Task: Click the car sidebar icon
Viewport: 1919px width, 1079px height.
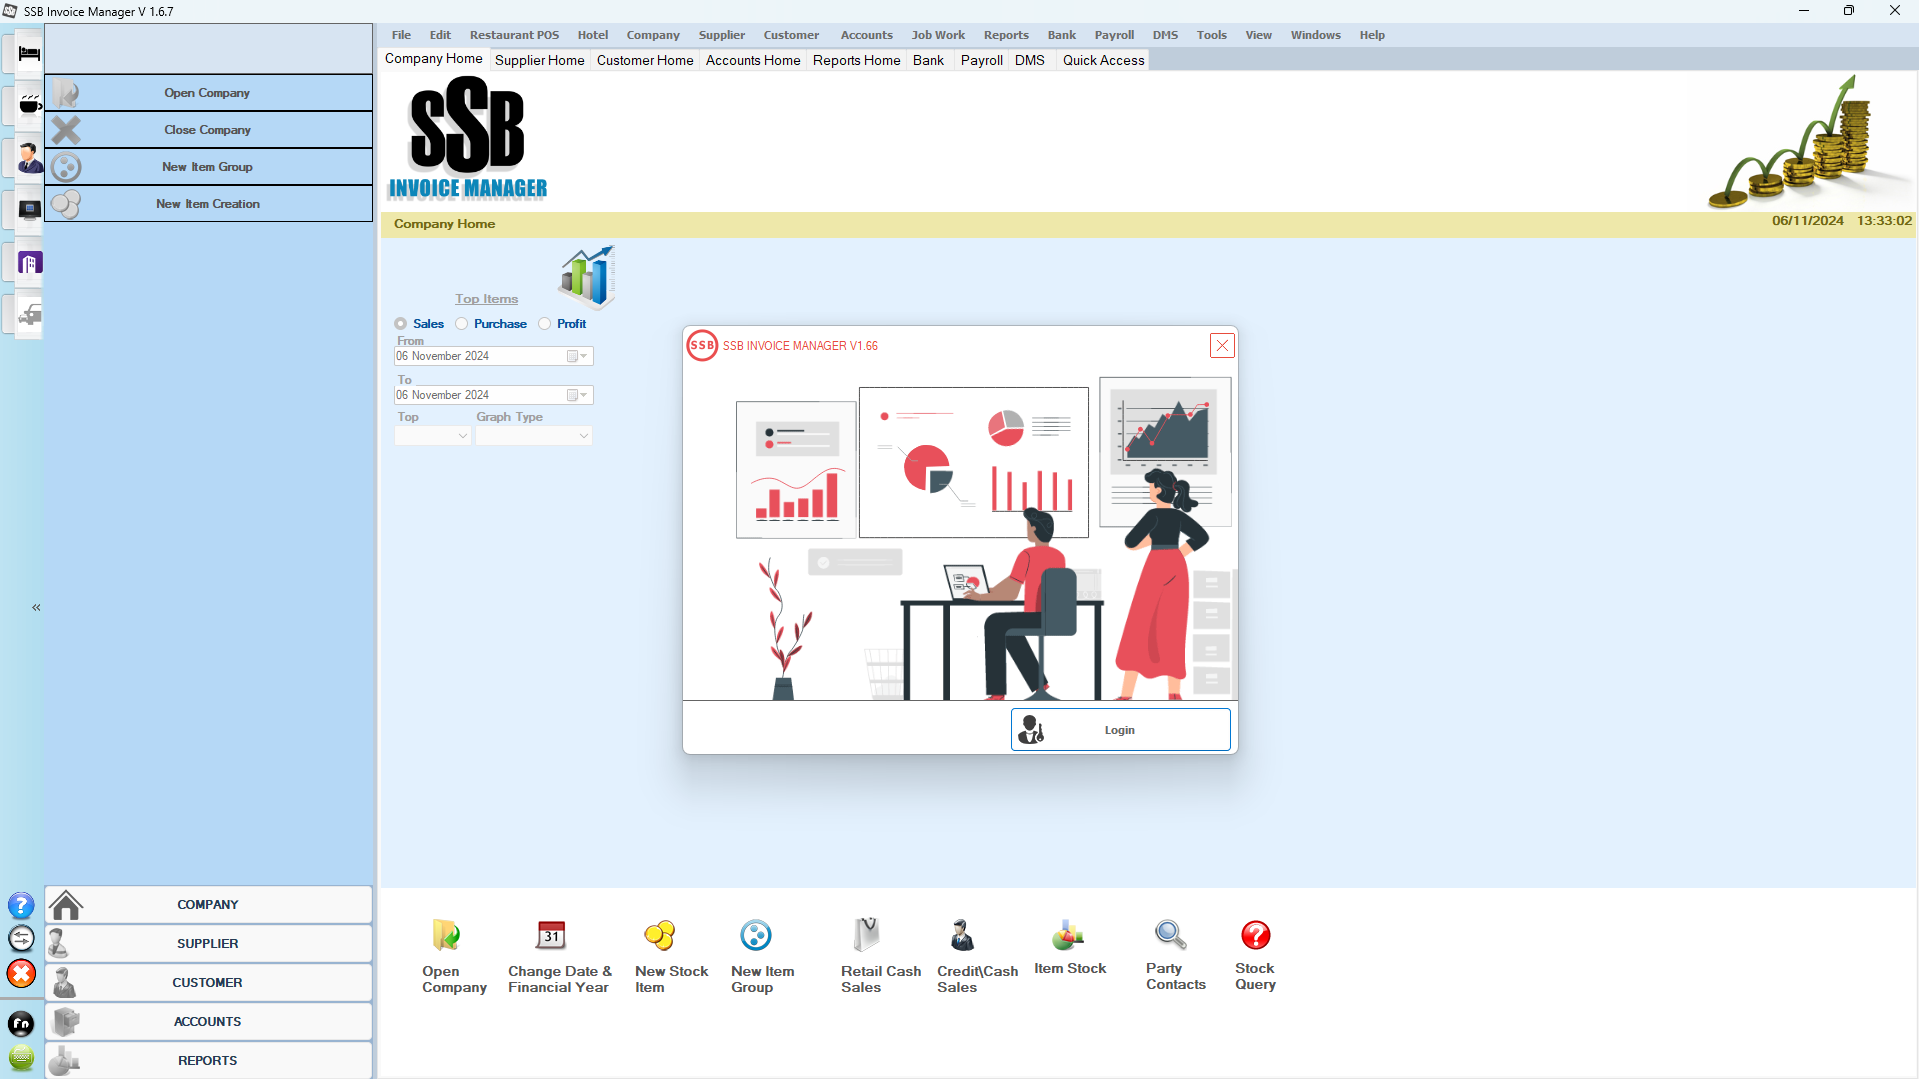Action: pos(29,315)
